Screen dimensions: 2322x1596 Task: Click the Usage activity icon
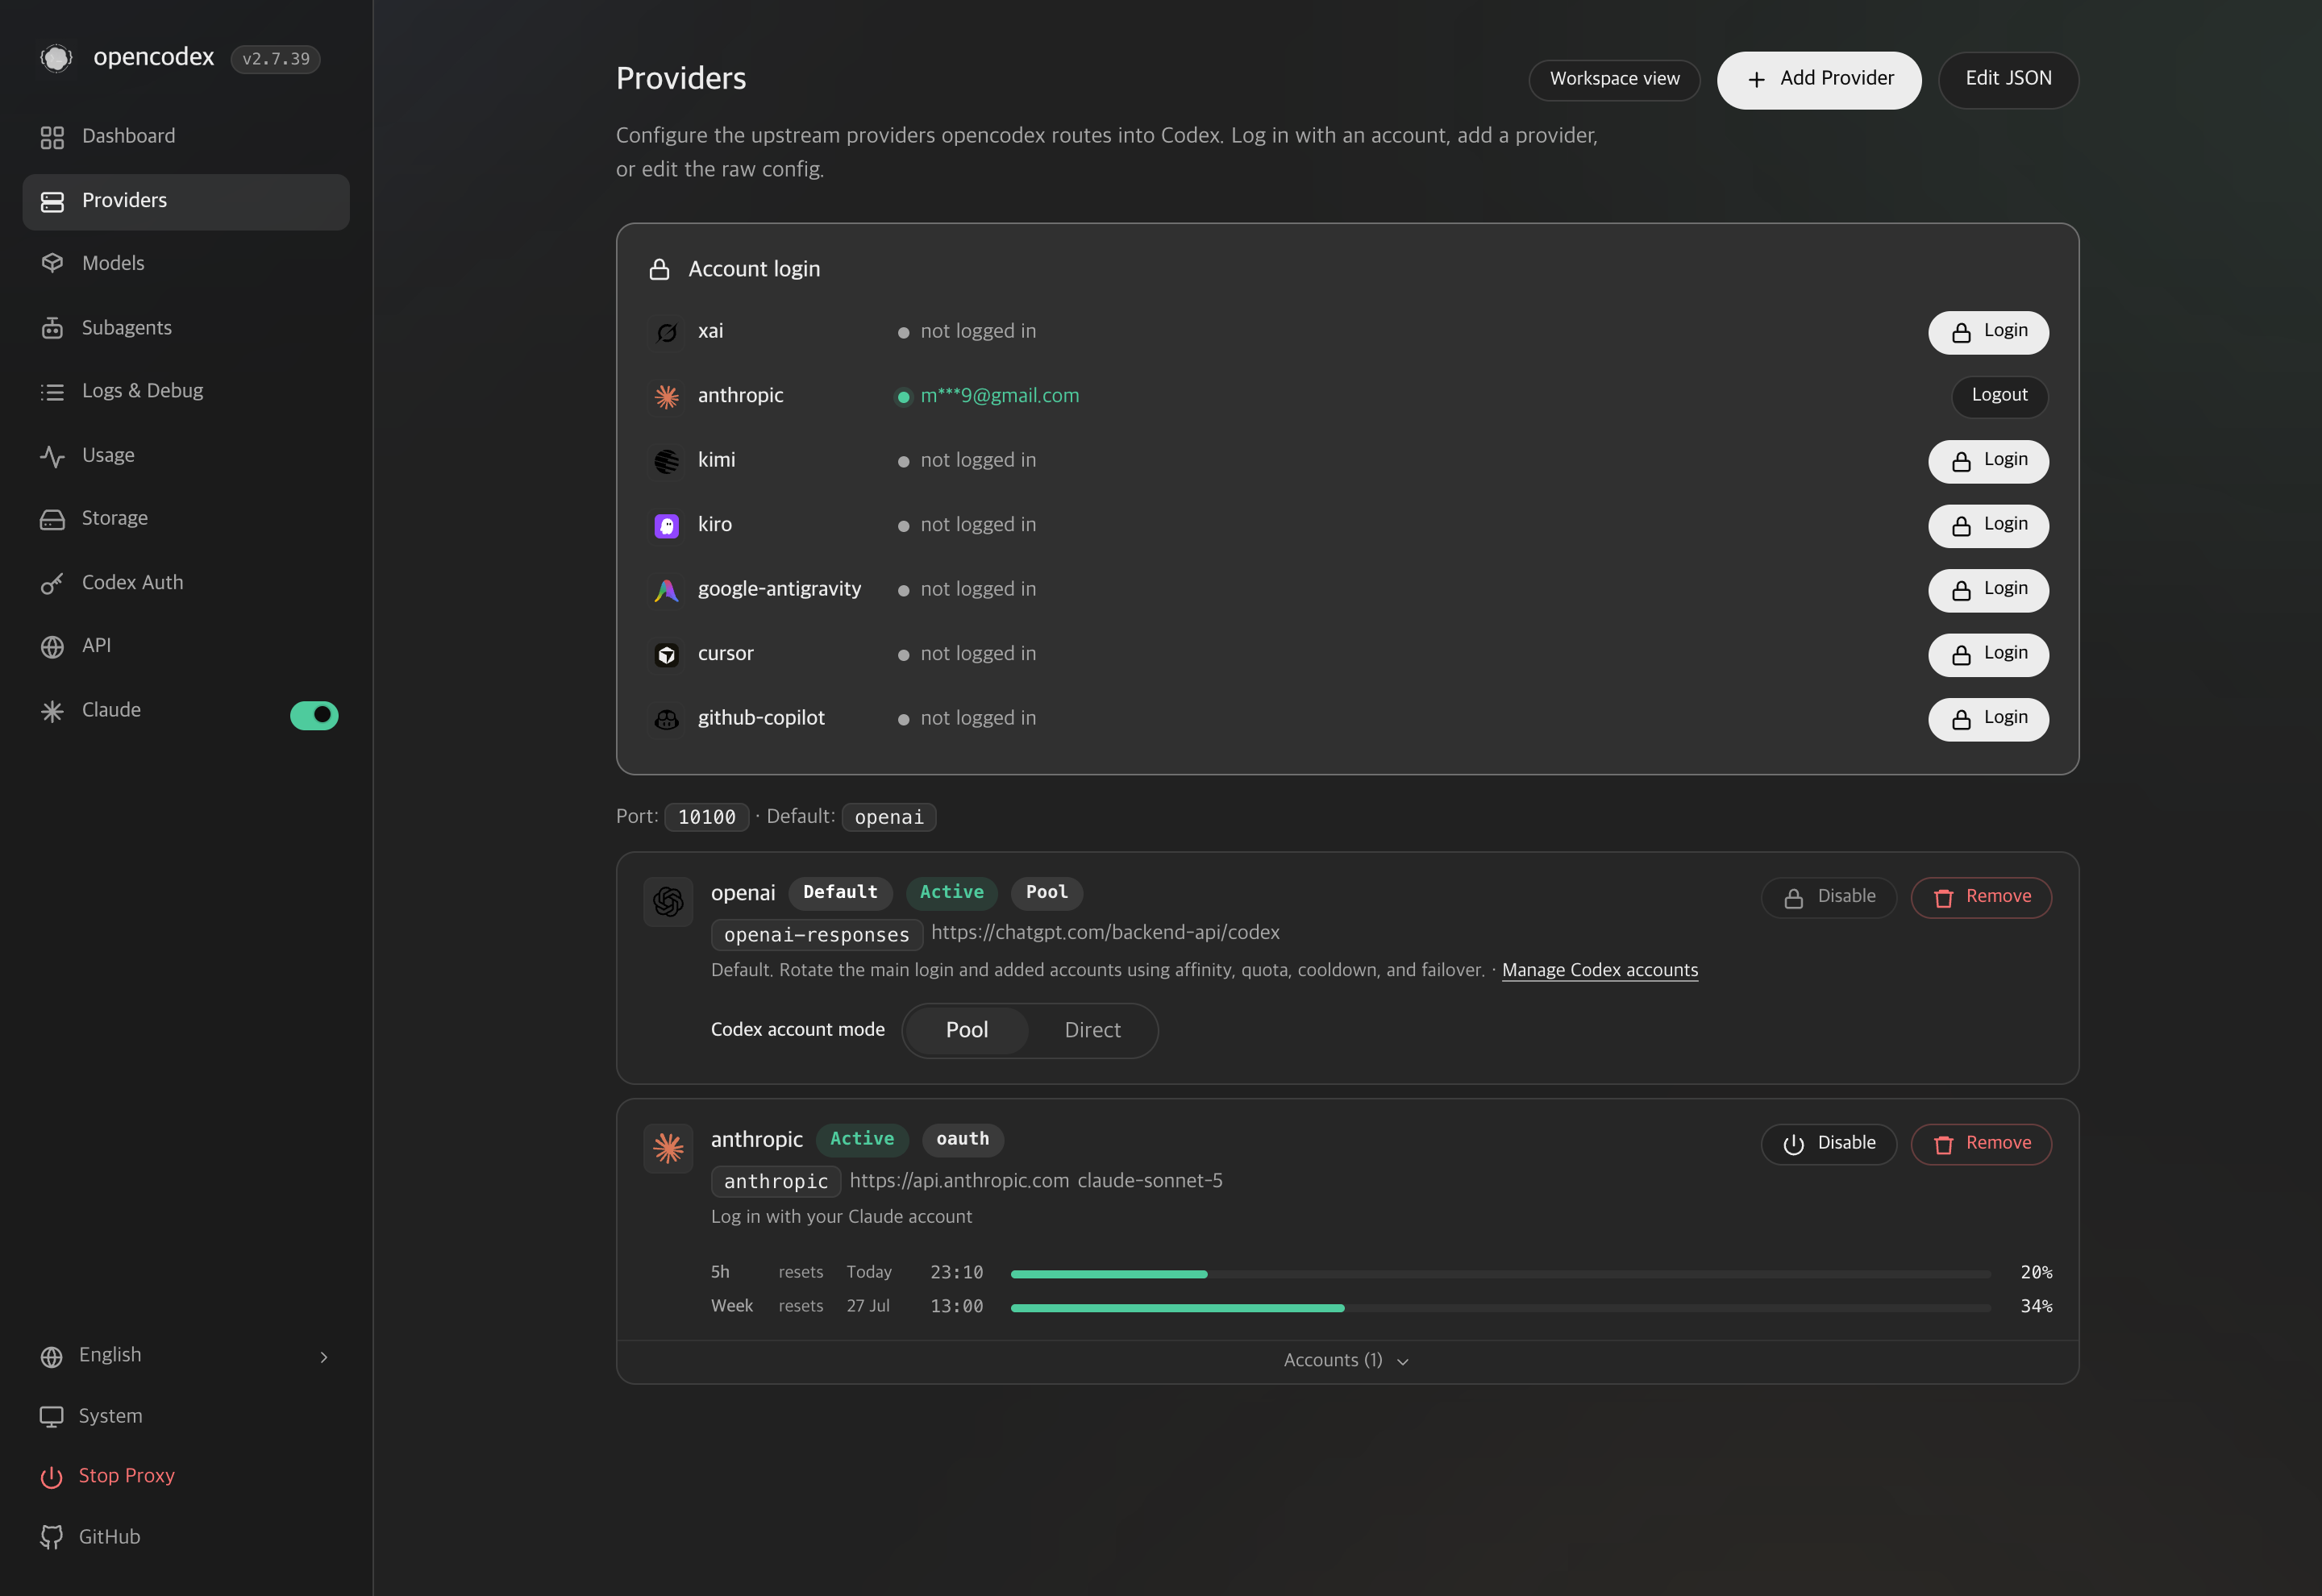point(52,456)
